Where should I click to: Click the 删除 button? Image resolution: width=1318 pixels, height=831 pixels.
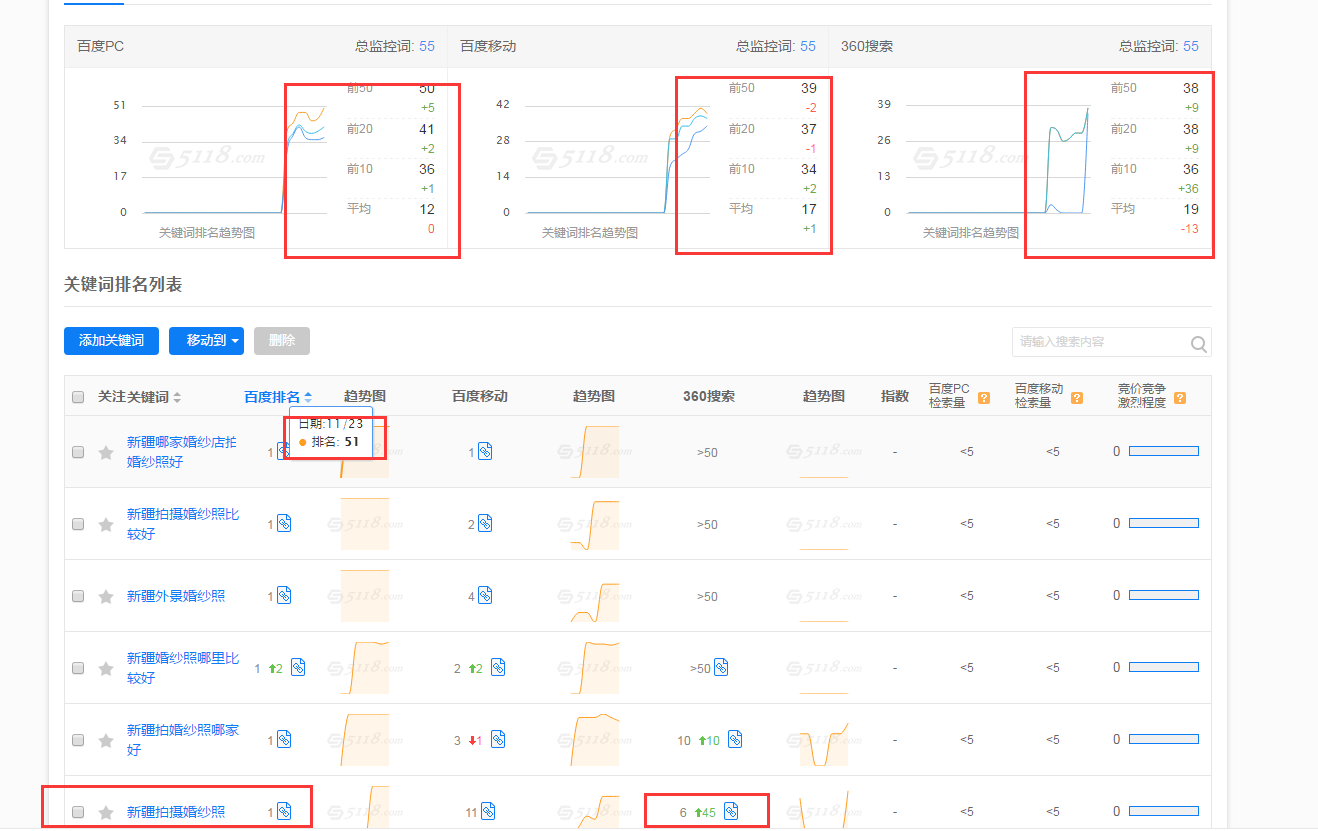(x=282, y=341)
